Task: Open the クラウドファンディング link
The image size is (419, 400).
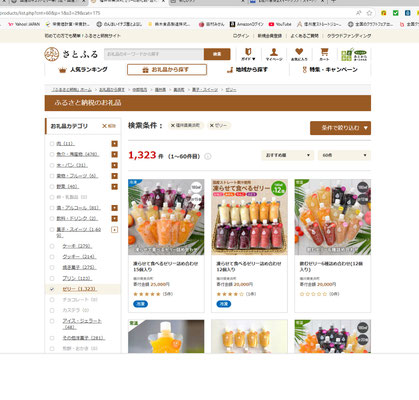Action: pyautogui.click(x=349, y=36)
